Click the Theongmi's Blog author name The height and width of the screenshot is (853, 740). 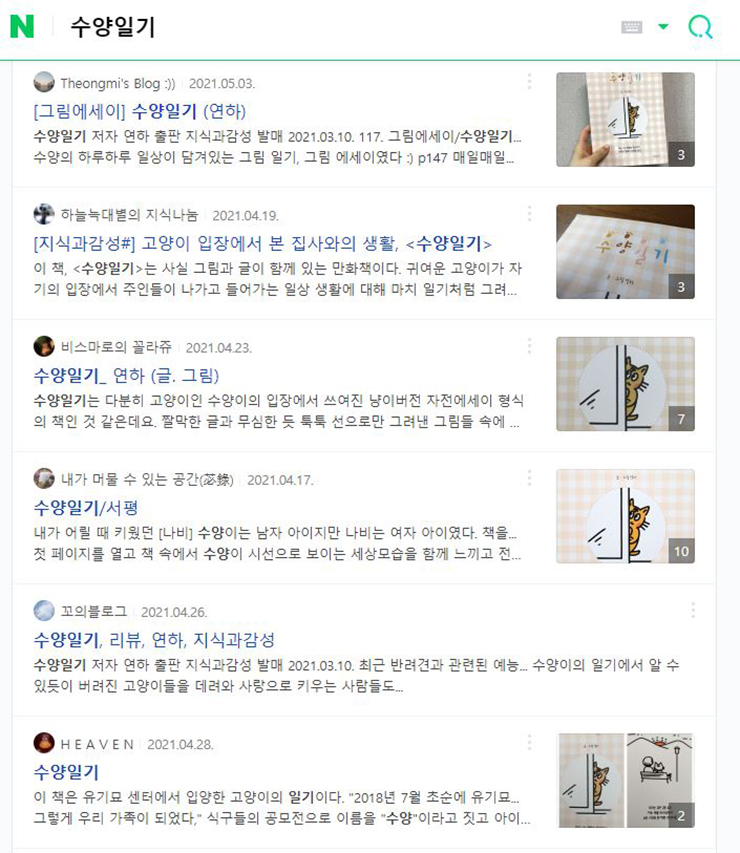[118, 83]
